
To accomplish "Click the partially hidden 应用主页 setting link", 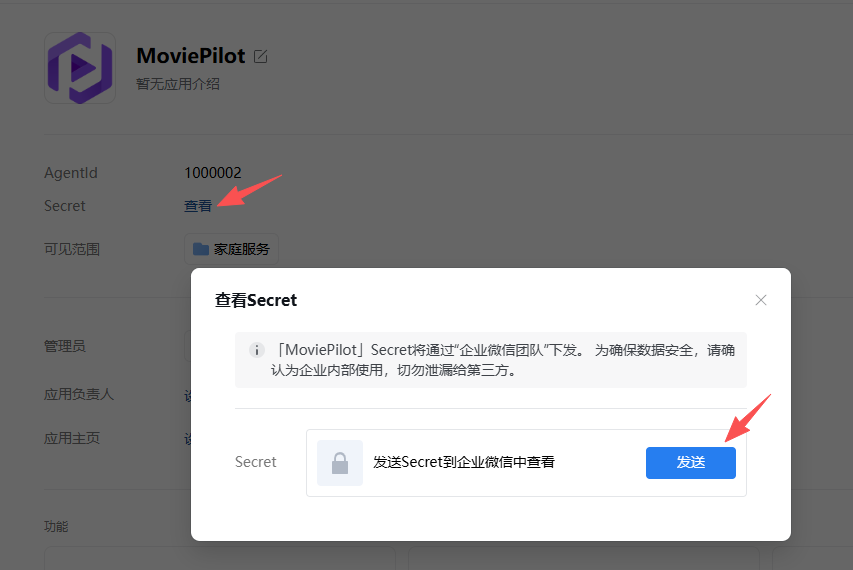I will 187,438.
